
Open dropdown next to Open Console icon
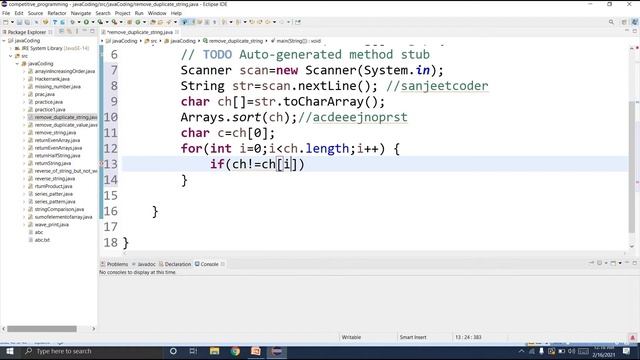tap(620, 263)
